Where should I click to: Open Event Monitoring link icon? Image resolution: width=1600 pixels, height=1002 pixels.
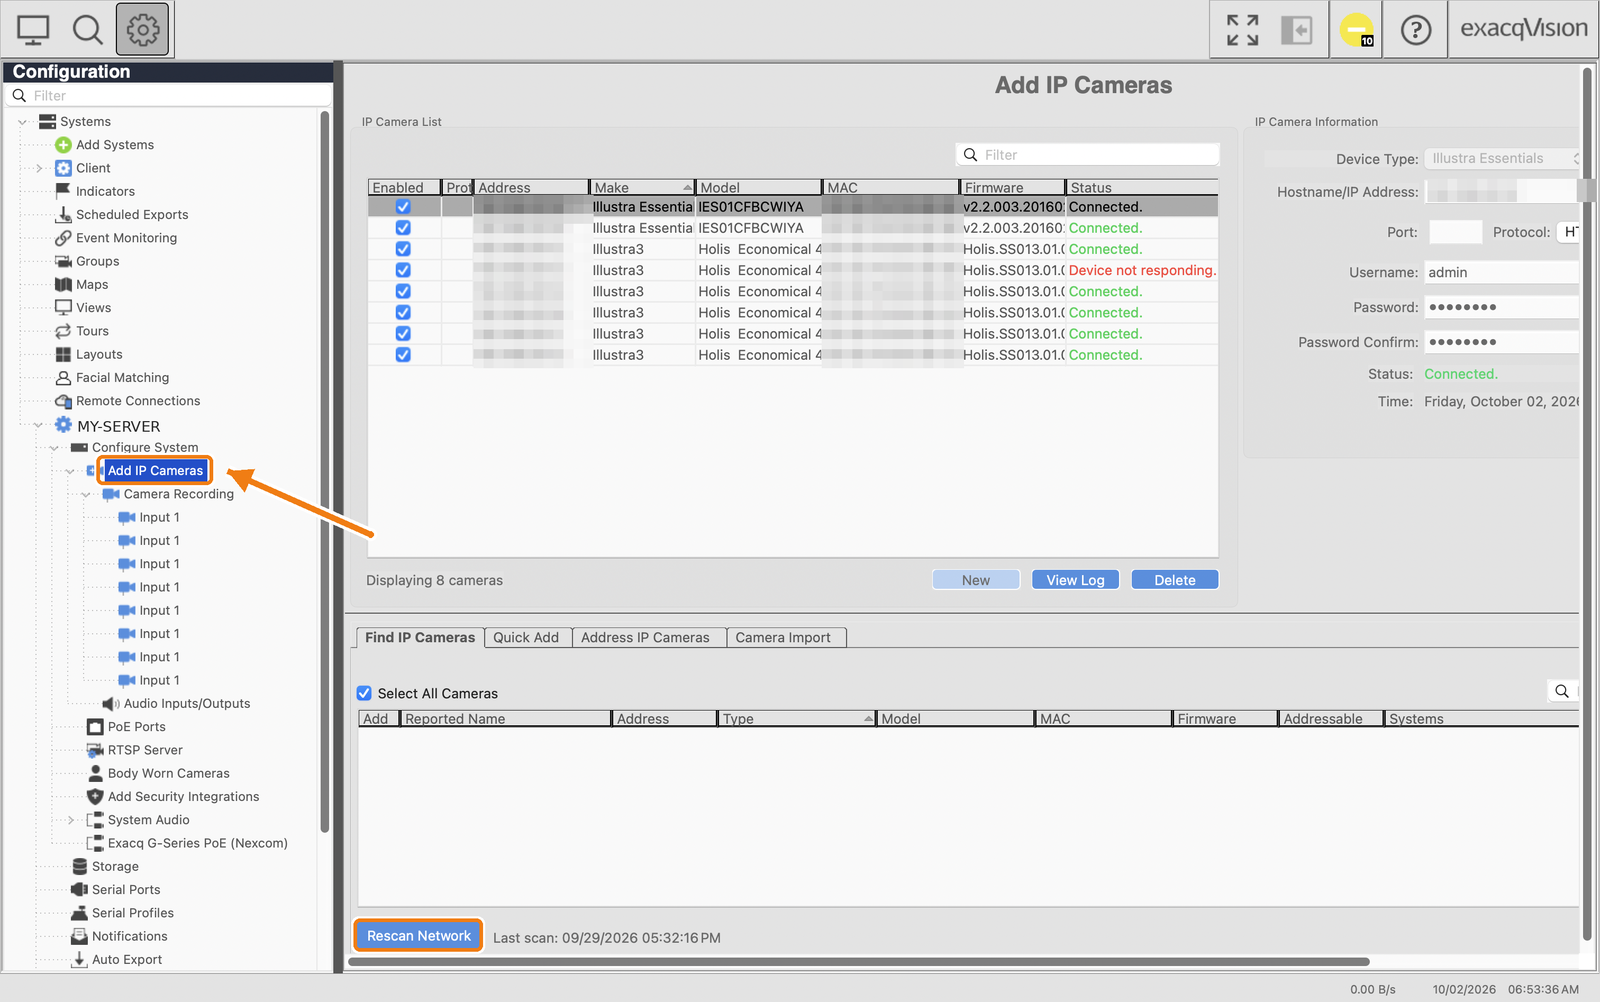click(63, 238)
